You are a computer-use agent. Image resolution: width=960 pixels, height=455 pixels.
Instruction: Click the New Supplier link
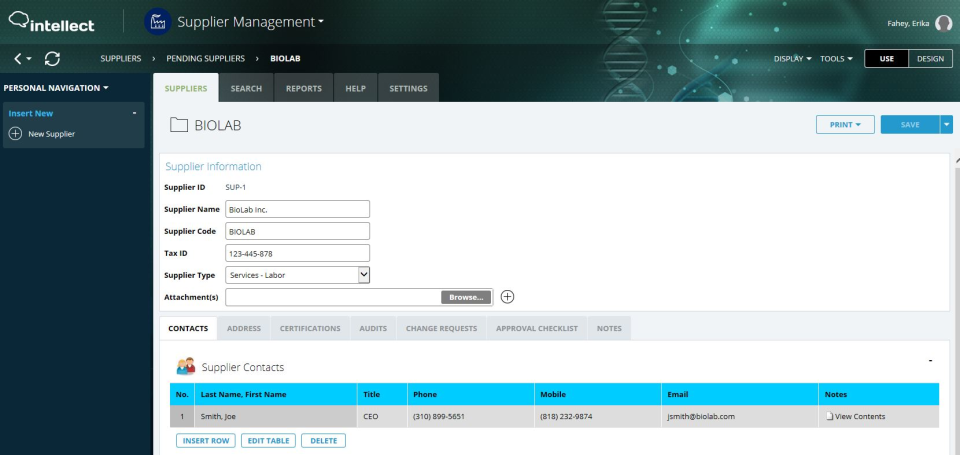point(51,133)
